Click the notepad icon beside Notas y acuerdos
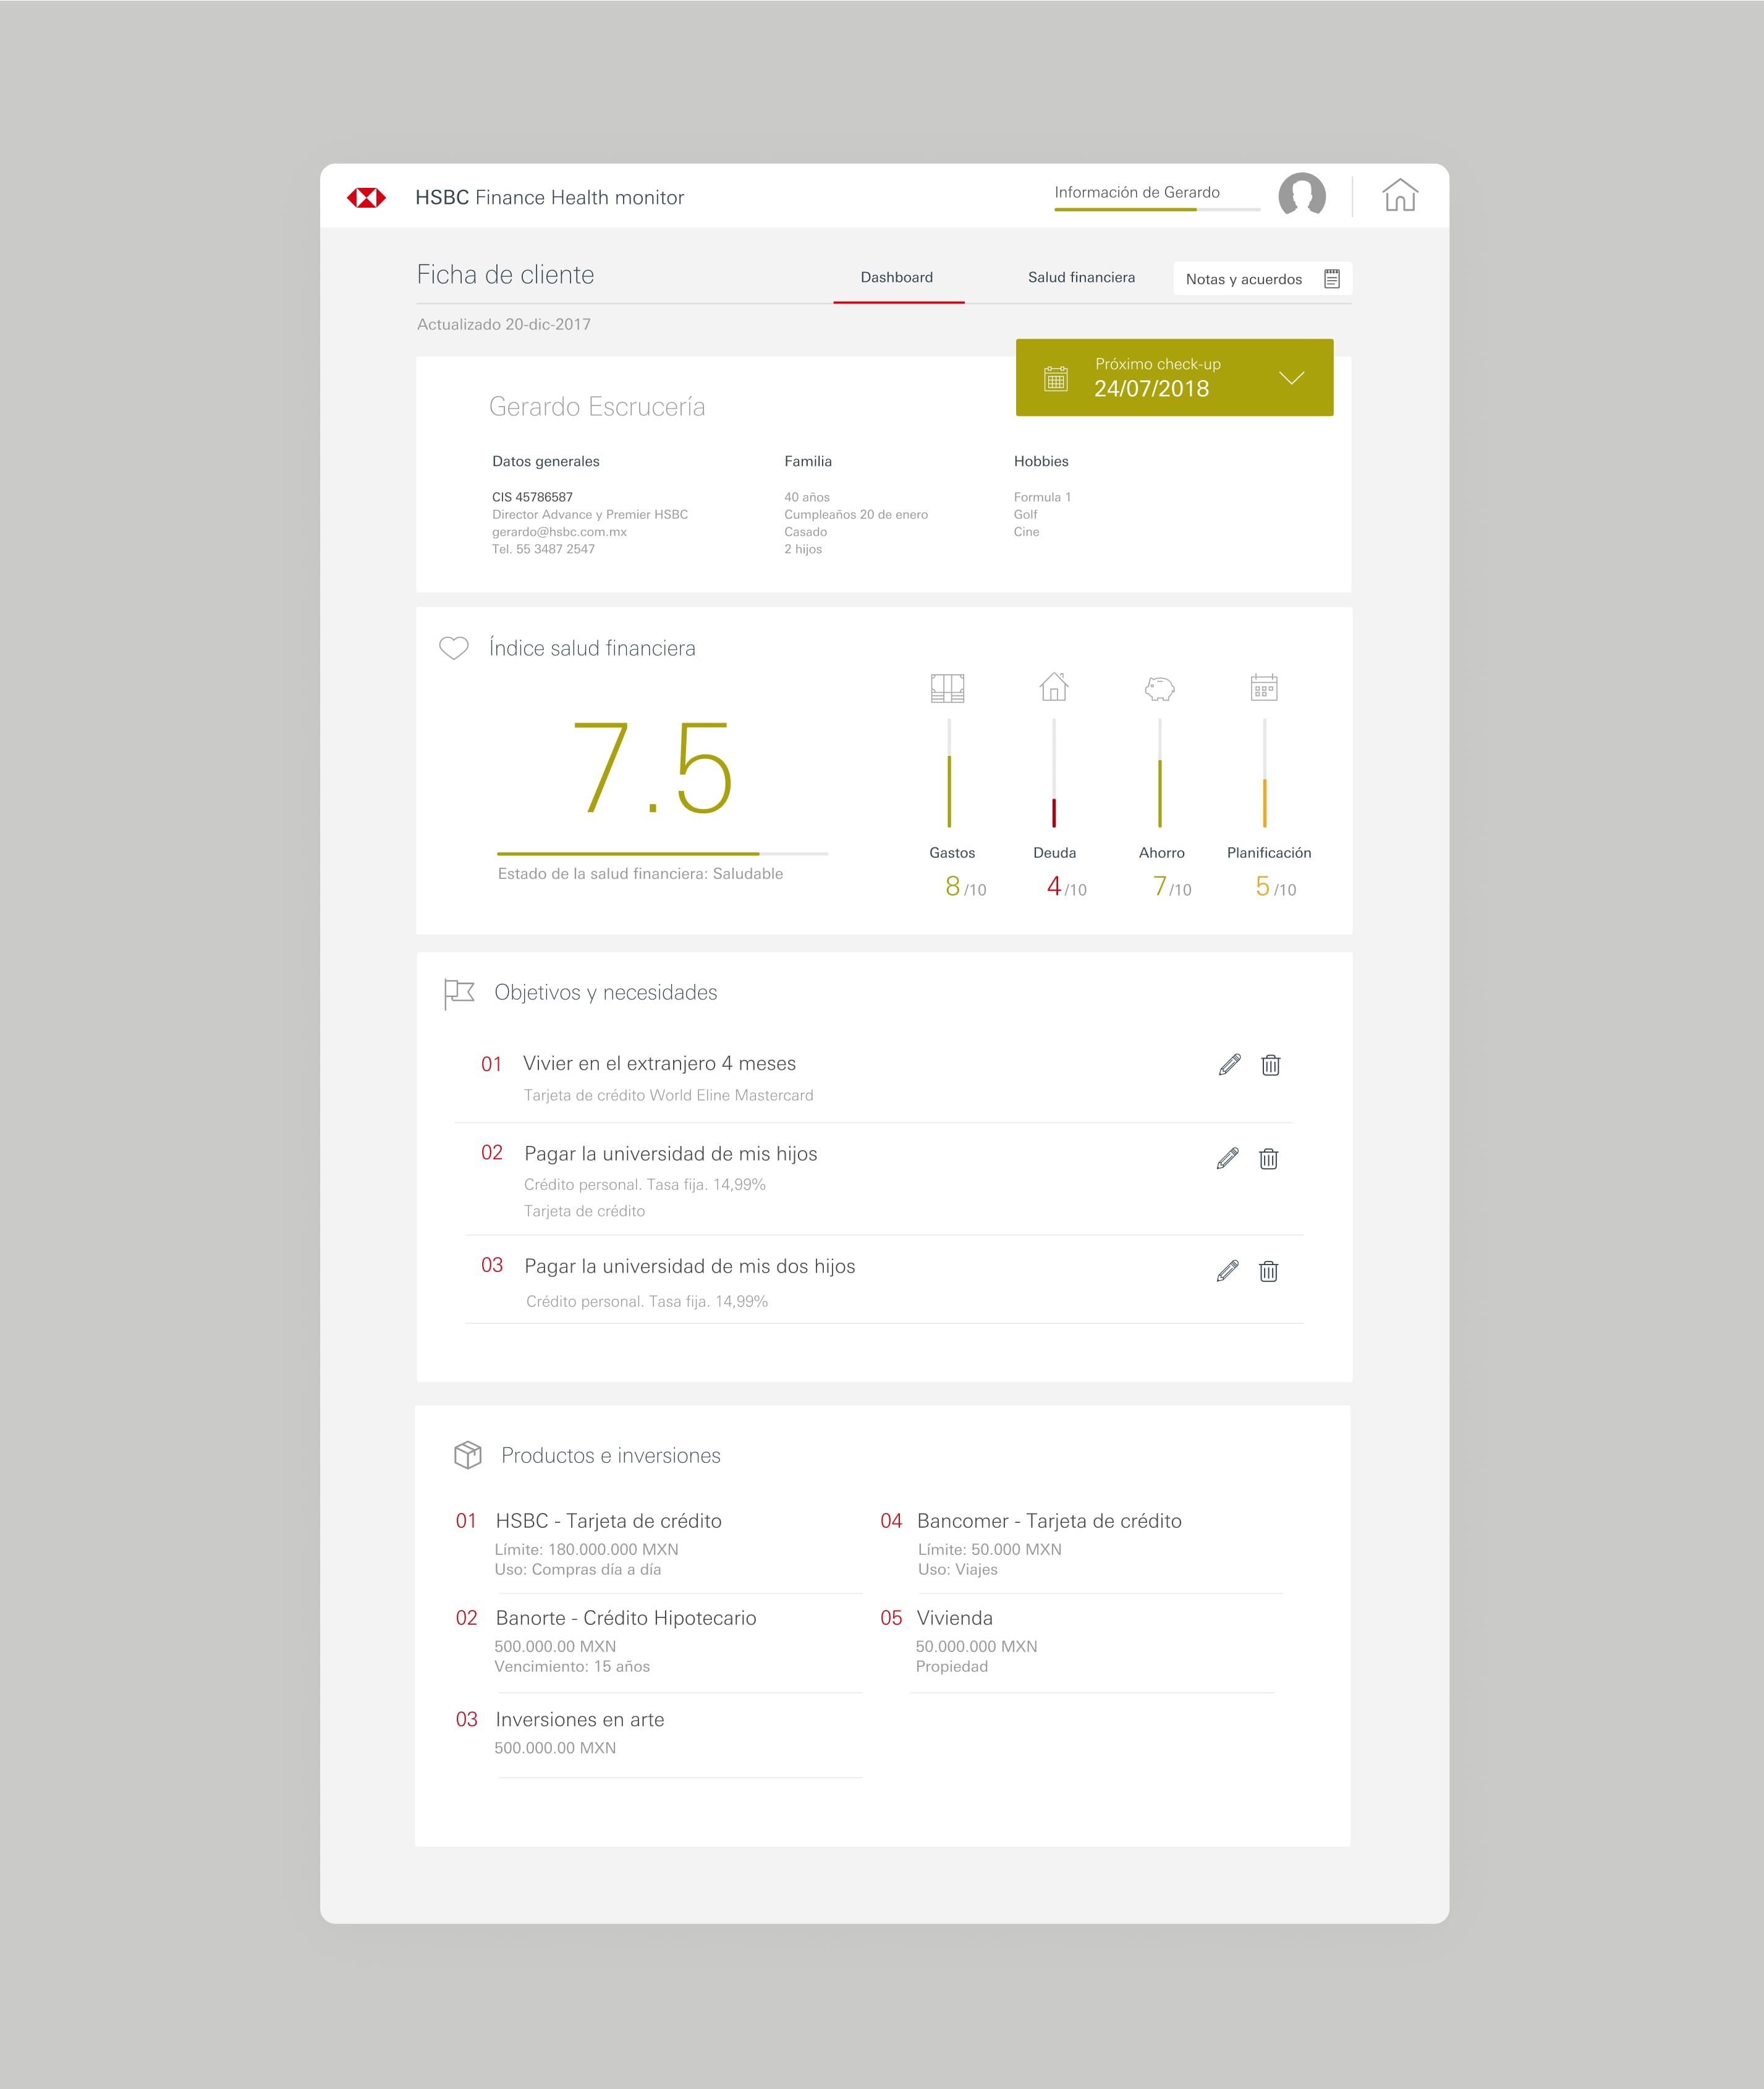1764x2089 pixels. click(1333, 278)
